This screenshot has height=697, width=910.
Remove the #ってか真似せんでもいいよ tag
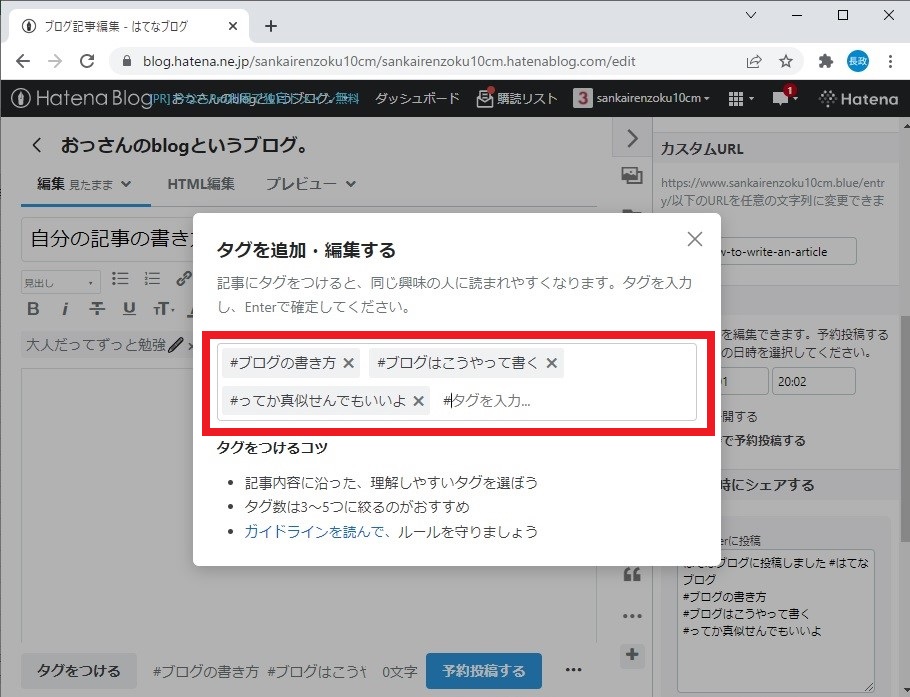tap(418, 400)
